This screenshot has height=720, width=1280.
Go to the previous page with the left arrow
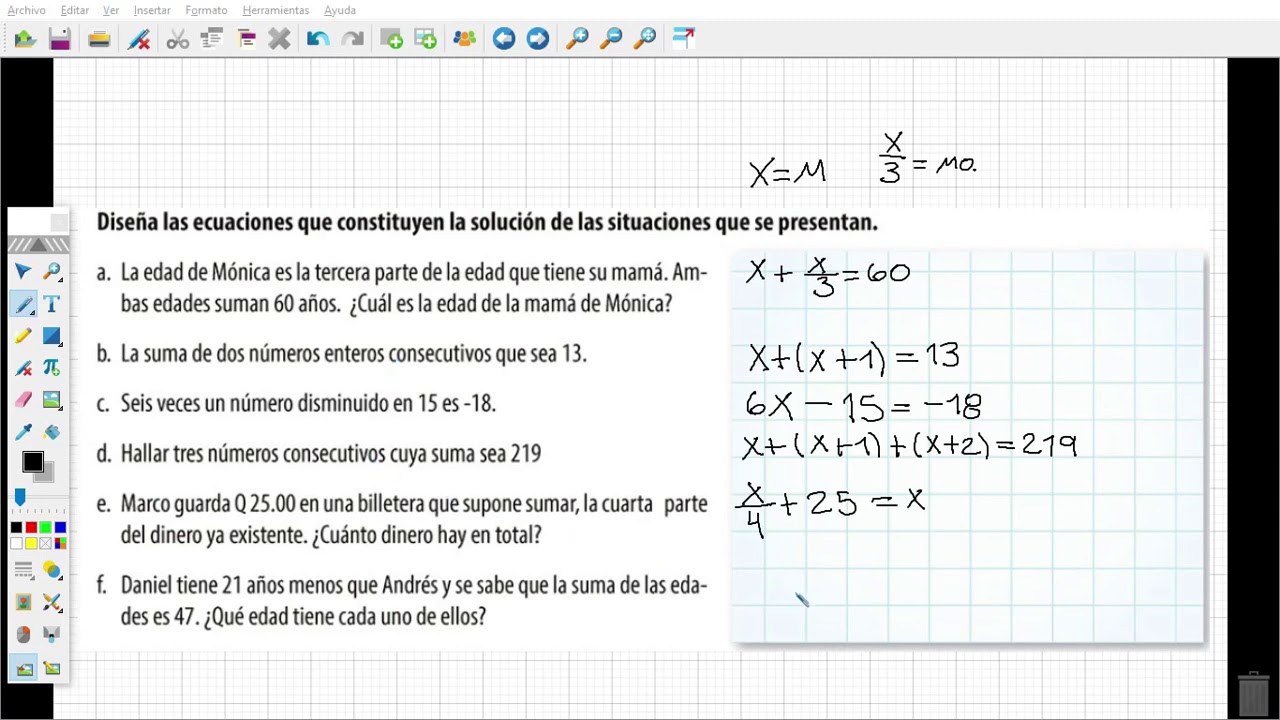tap(504, 39)
